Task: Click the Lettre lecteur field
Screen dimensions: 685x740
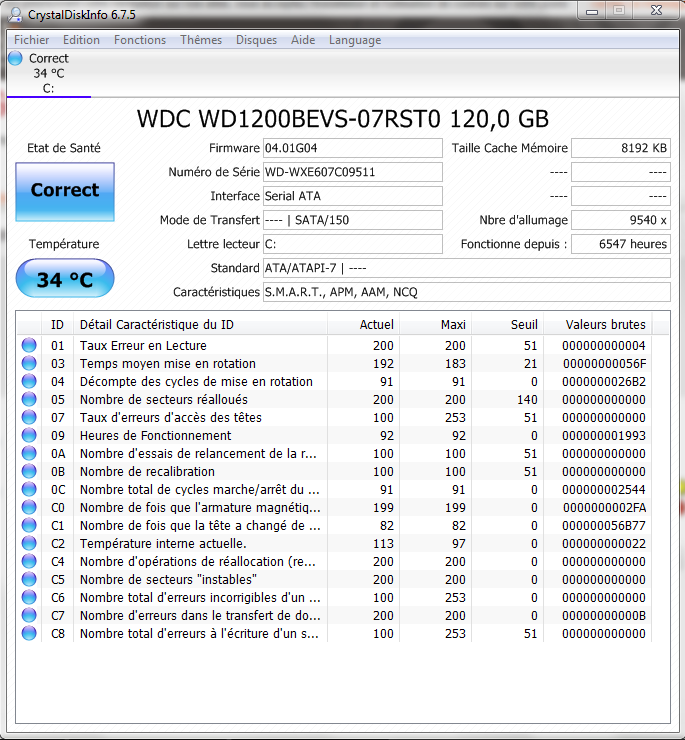Action: tap(353, 244)
